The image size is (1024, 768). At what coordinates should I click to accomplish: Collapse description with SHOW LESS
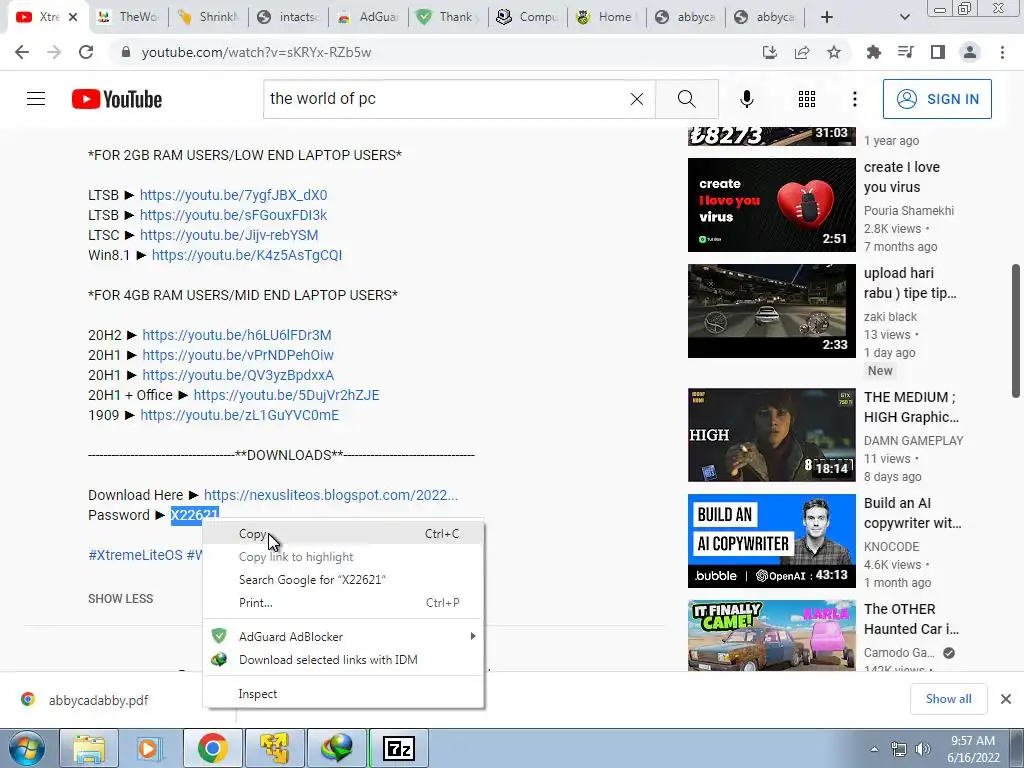(121, 598)
